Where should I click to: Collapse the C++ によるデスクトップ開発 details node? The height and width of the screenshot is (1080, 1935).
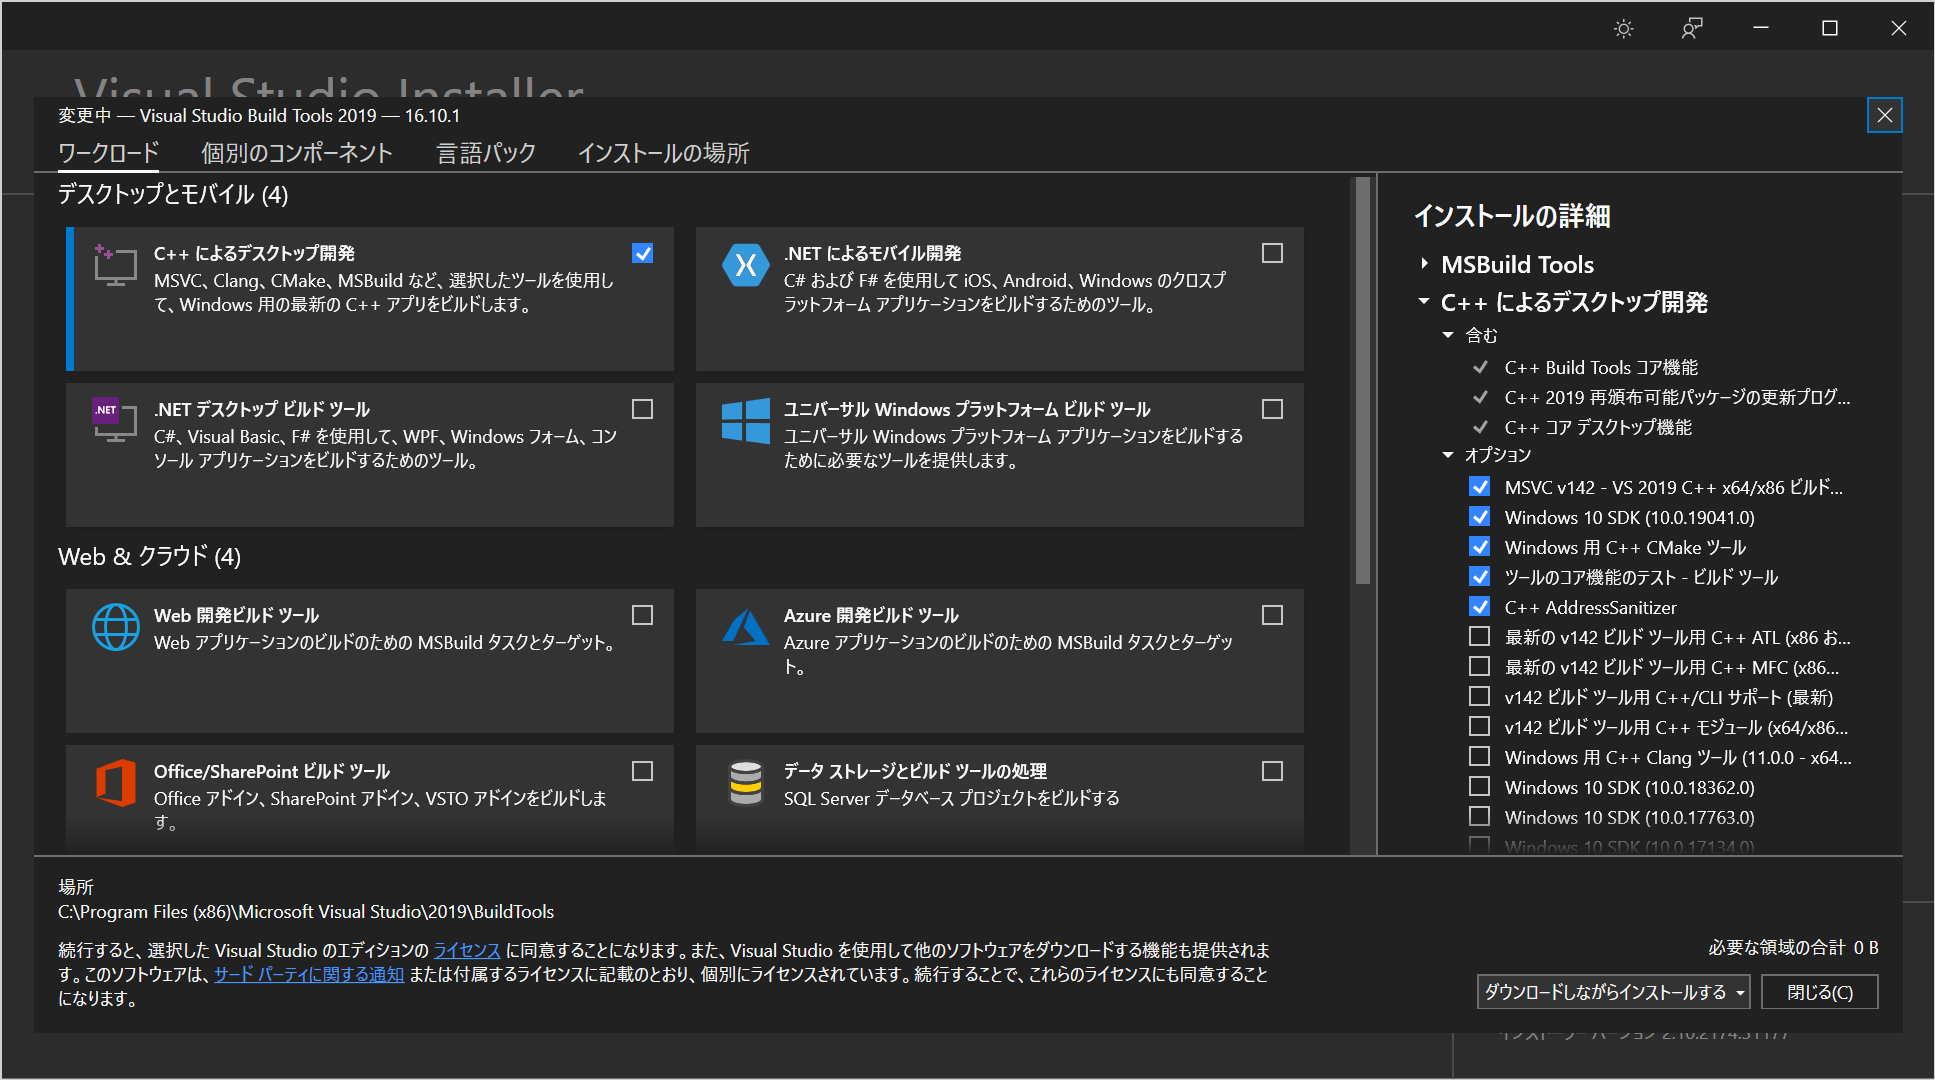pyautogui.click(x=1424, y=301)
